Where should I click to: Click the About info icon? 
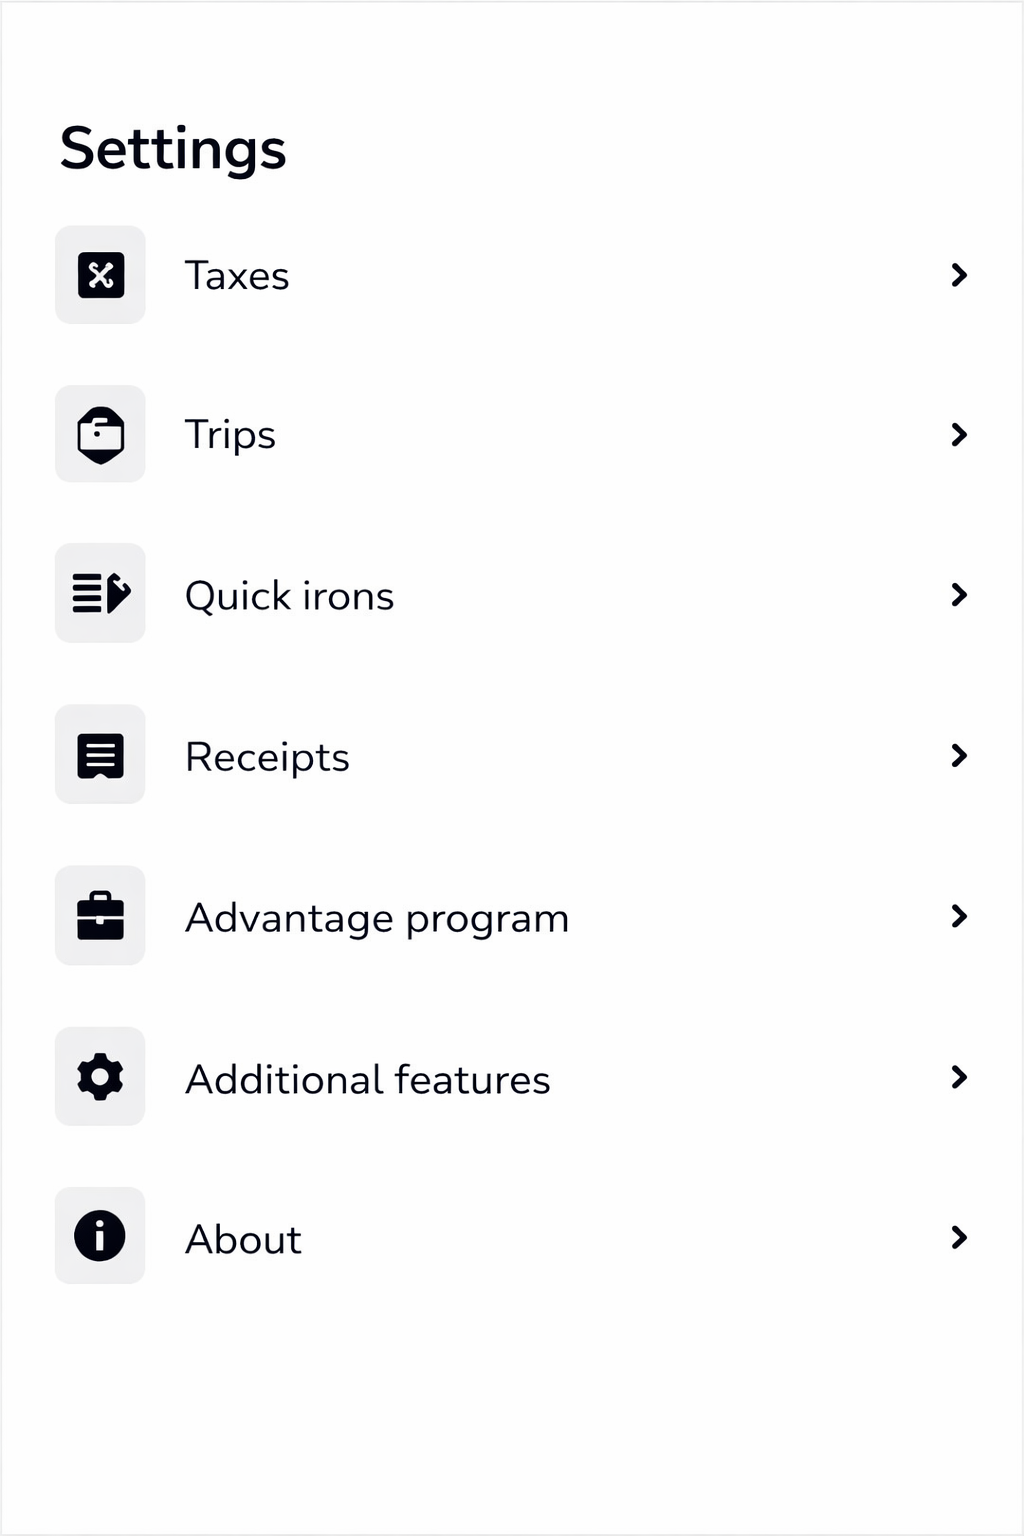pyautogui.click(x=100, y=1236)
